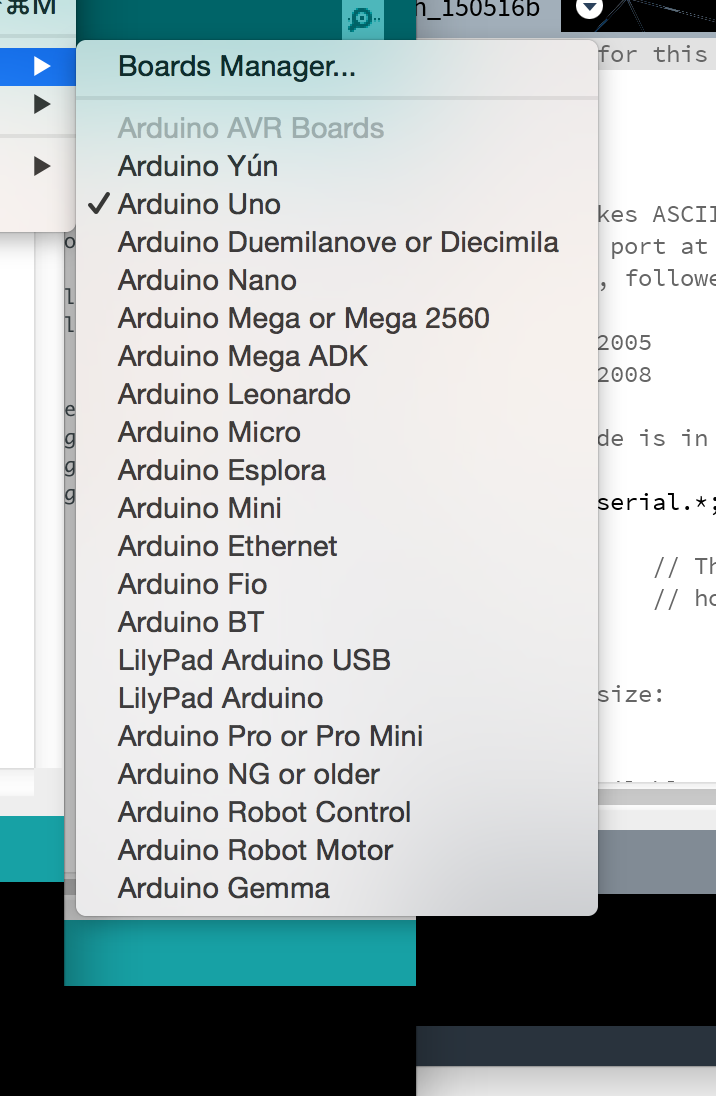Image resolution: width=716 pixels, height=1096 pixels.
Task: Choose Arduino BT board
Action: point(336,622)
